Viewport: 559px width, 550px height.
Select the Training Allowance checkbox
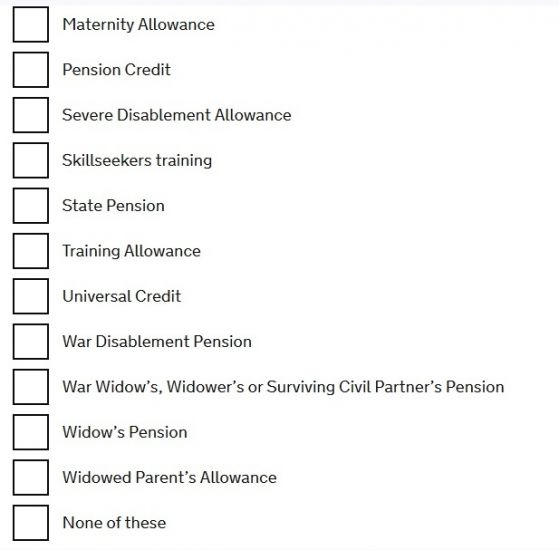pyautogui.click(x=31, y=251)
